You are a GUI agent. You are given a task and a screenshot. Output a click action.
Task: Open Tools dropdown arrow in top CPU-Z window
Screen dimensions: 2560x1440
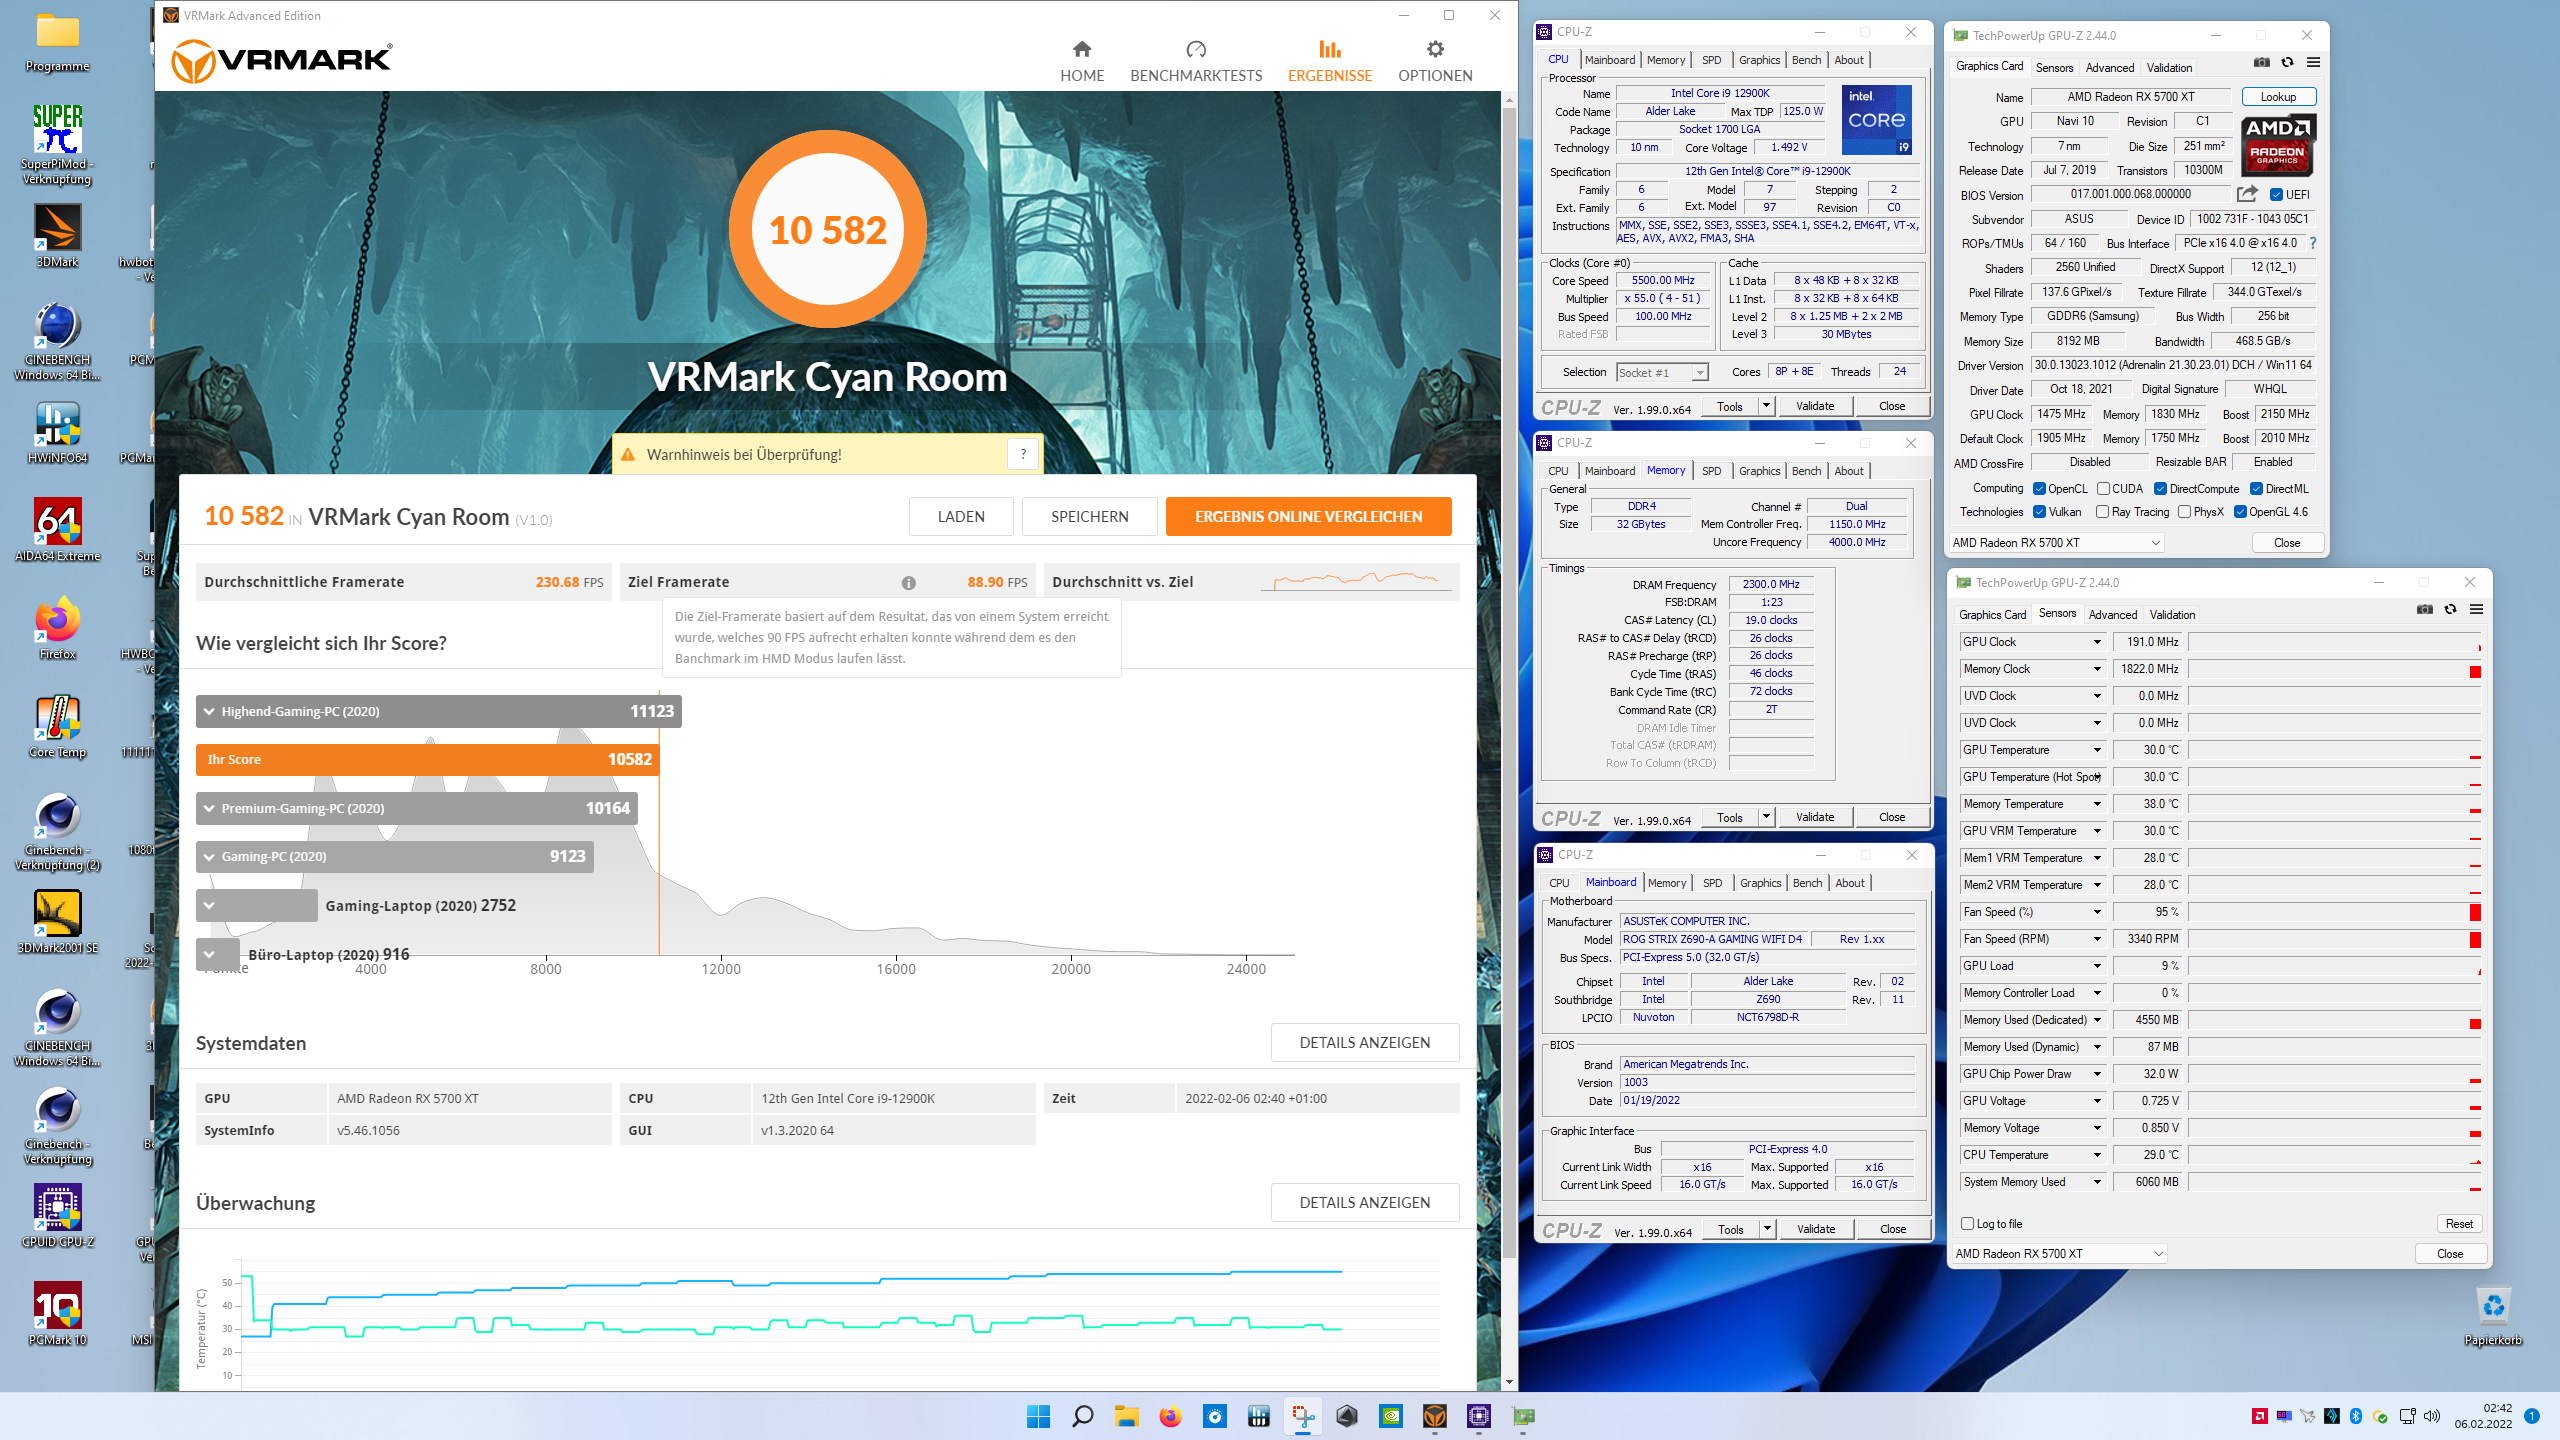1766,406
